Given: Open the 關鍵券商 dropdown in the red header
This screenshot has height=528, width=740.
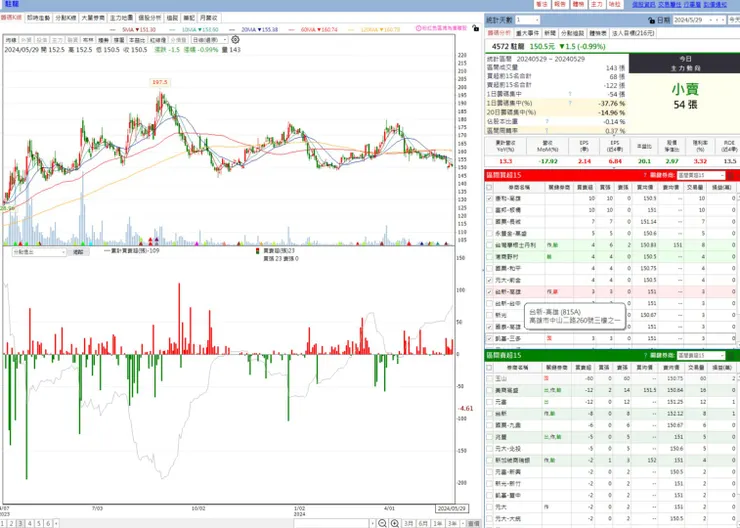Looking at the screenshot, I should point(700,175).
